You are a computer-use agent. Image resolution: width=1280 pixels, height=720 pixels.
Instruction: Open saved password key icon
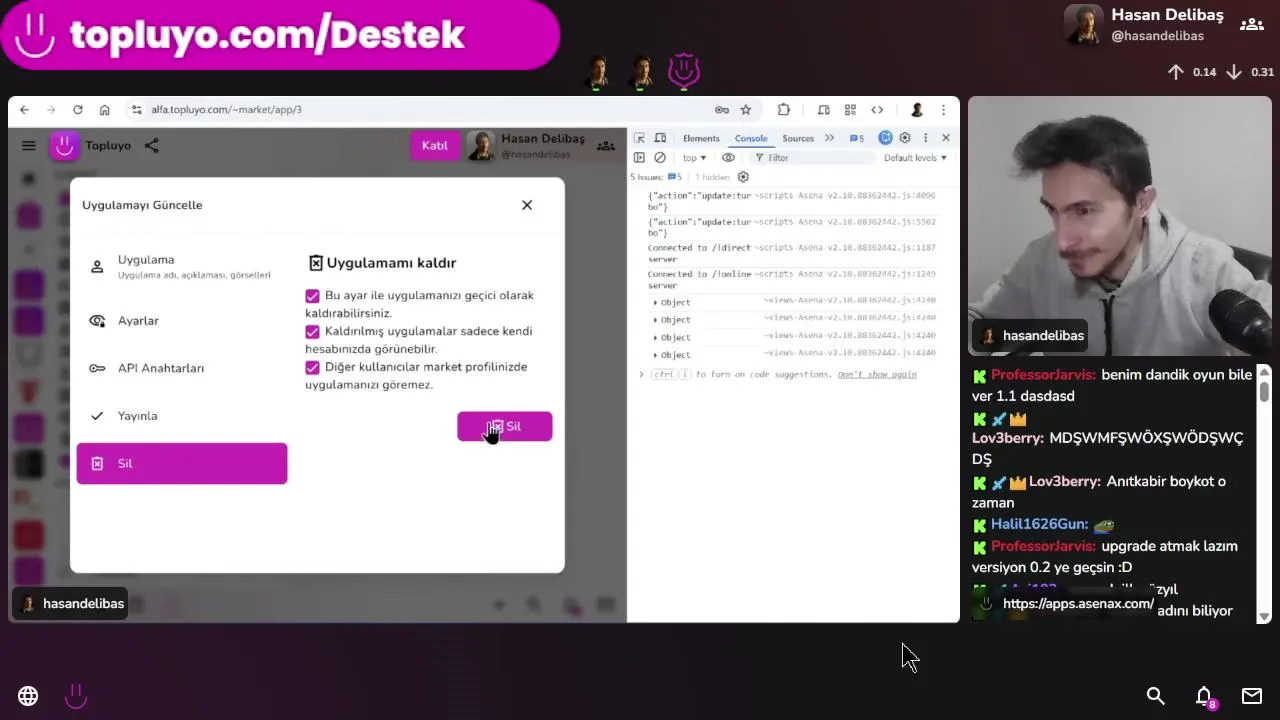point(721,110)
